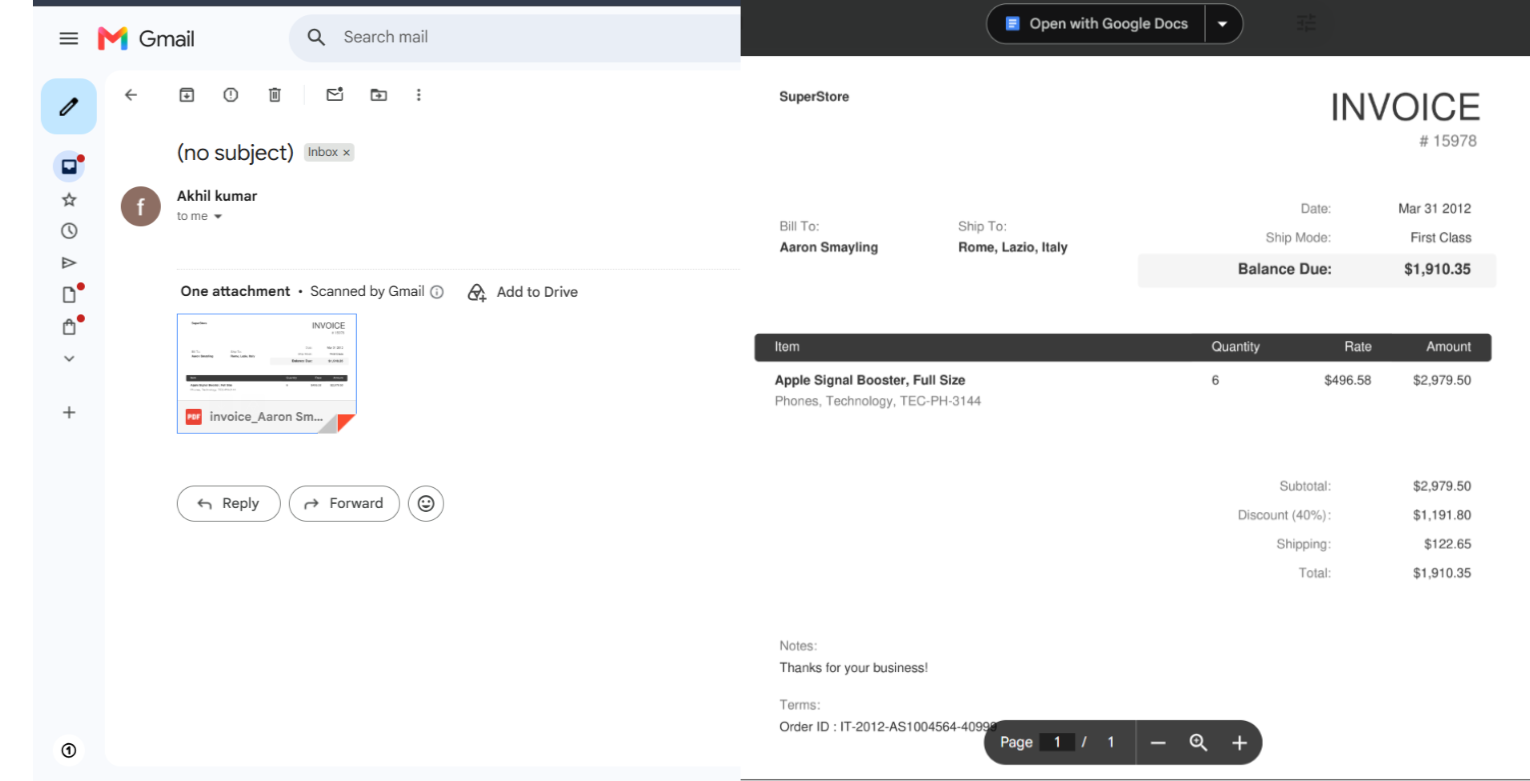Remove the Inbox label with the x

coord(346,153)
